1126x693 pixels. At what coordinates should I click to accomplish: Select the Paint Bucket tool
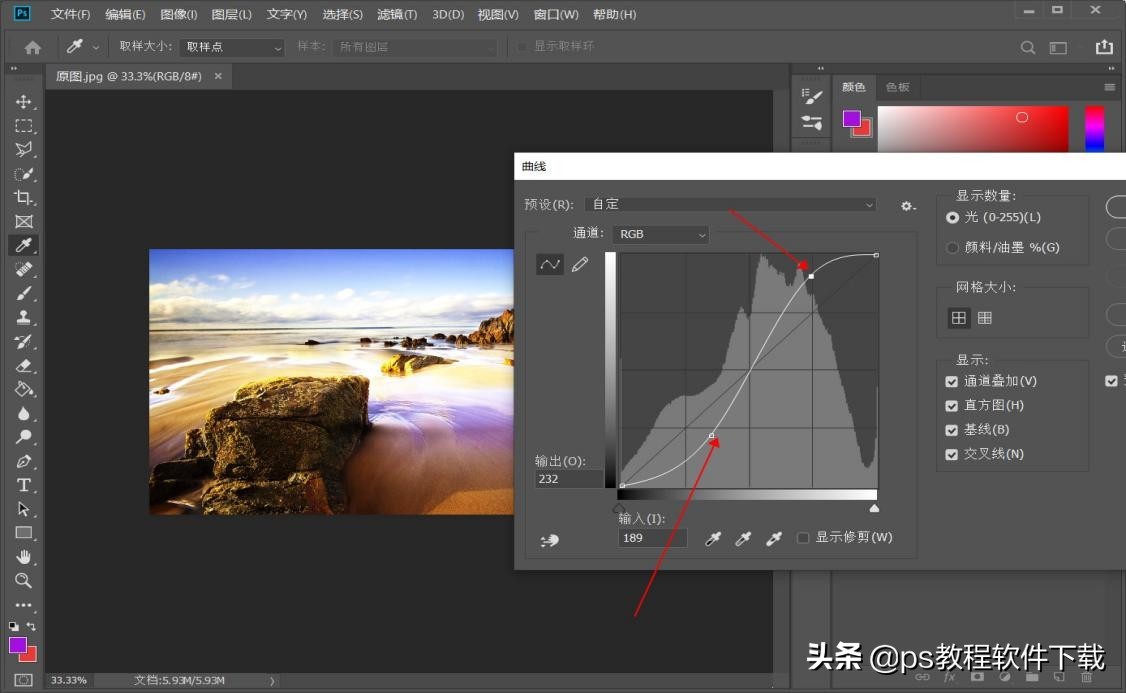click(24, 389)
